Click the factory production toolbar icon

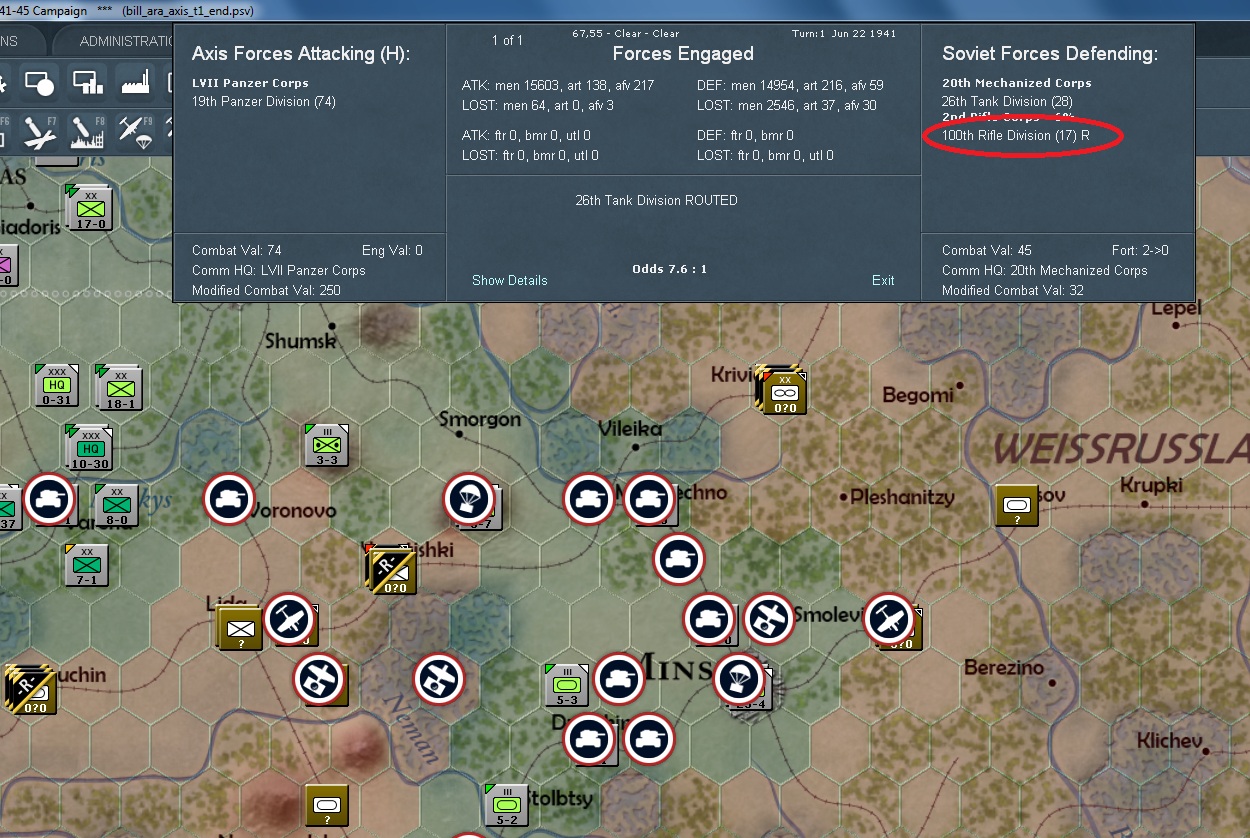[x=135, y=82]
